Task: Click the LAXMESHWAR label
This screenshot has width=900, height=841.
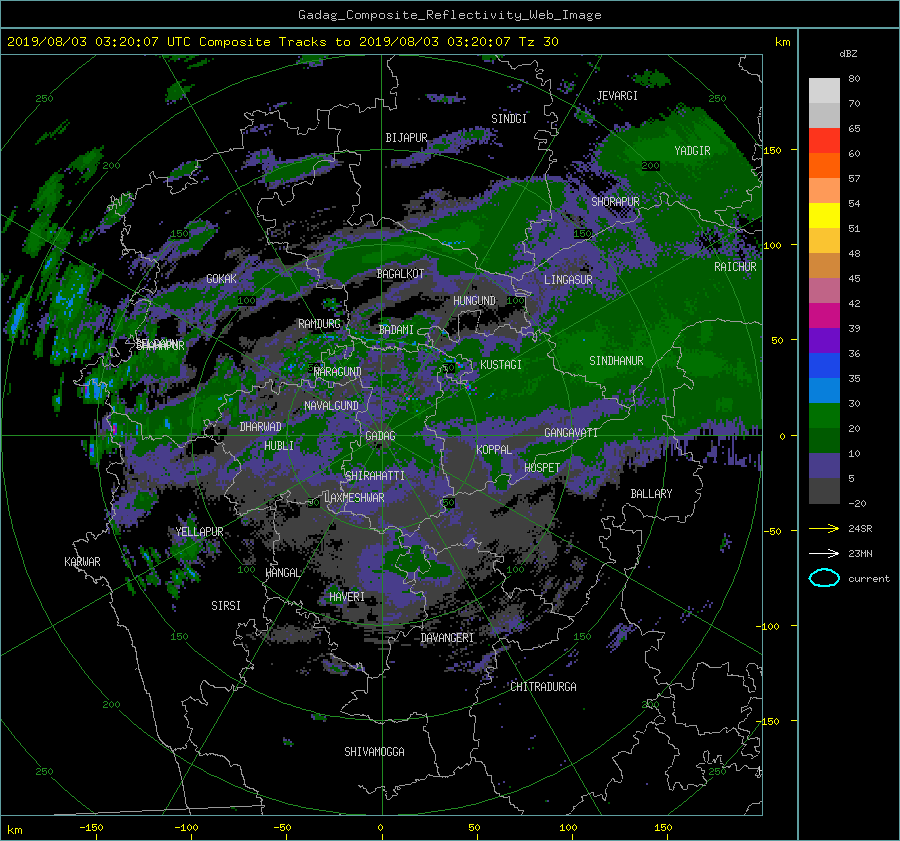Action: click(x=354, y=498)
